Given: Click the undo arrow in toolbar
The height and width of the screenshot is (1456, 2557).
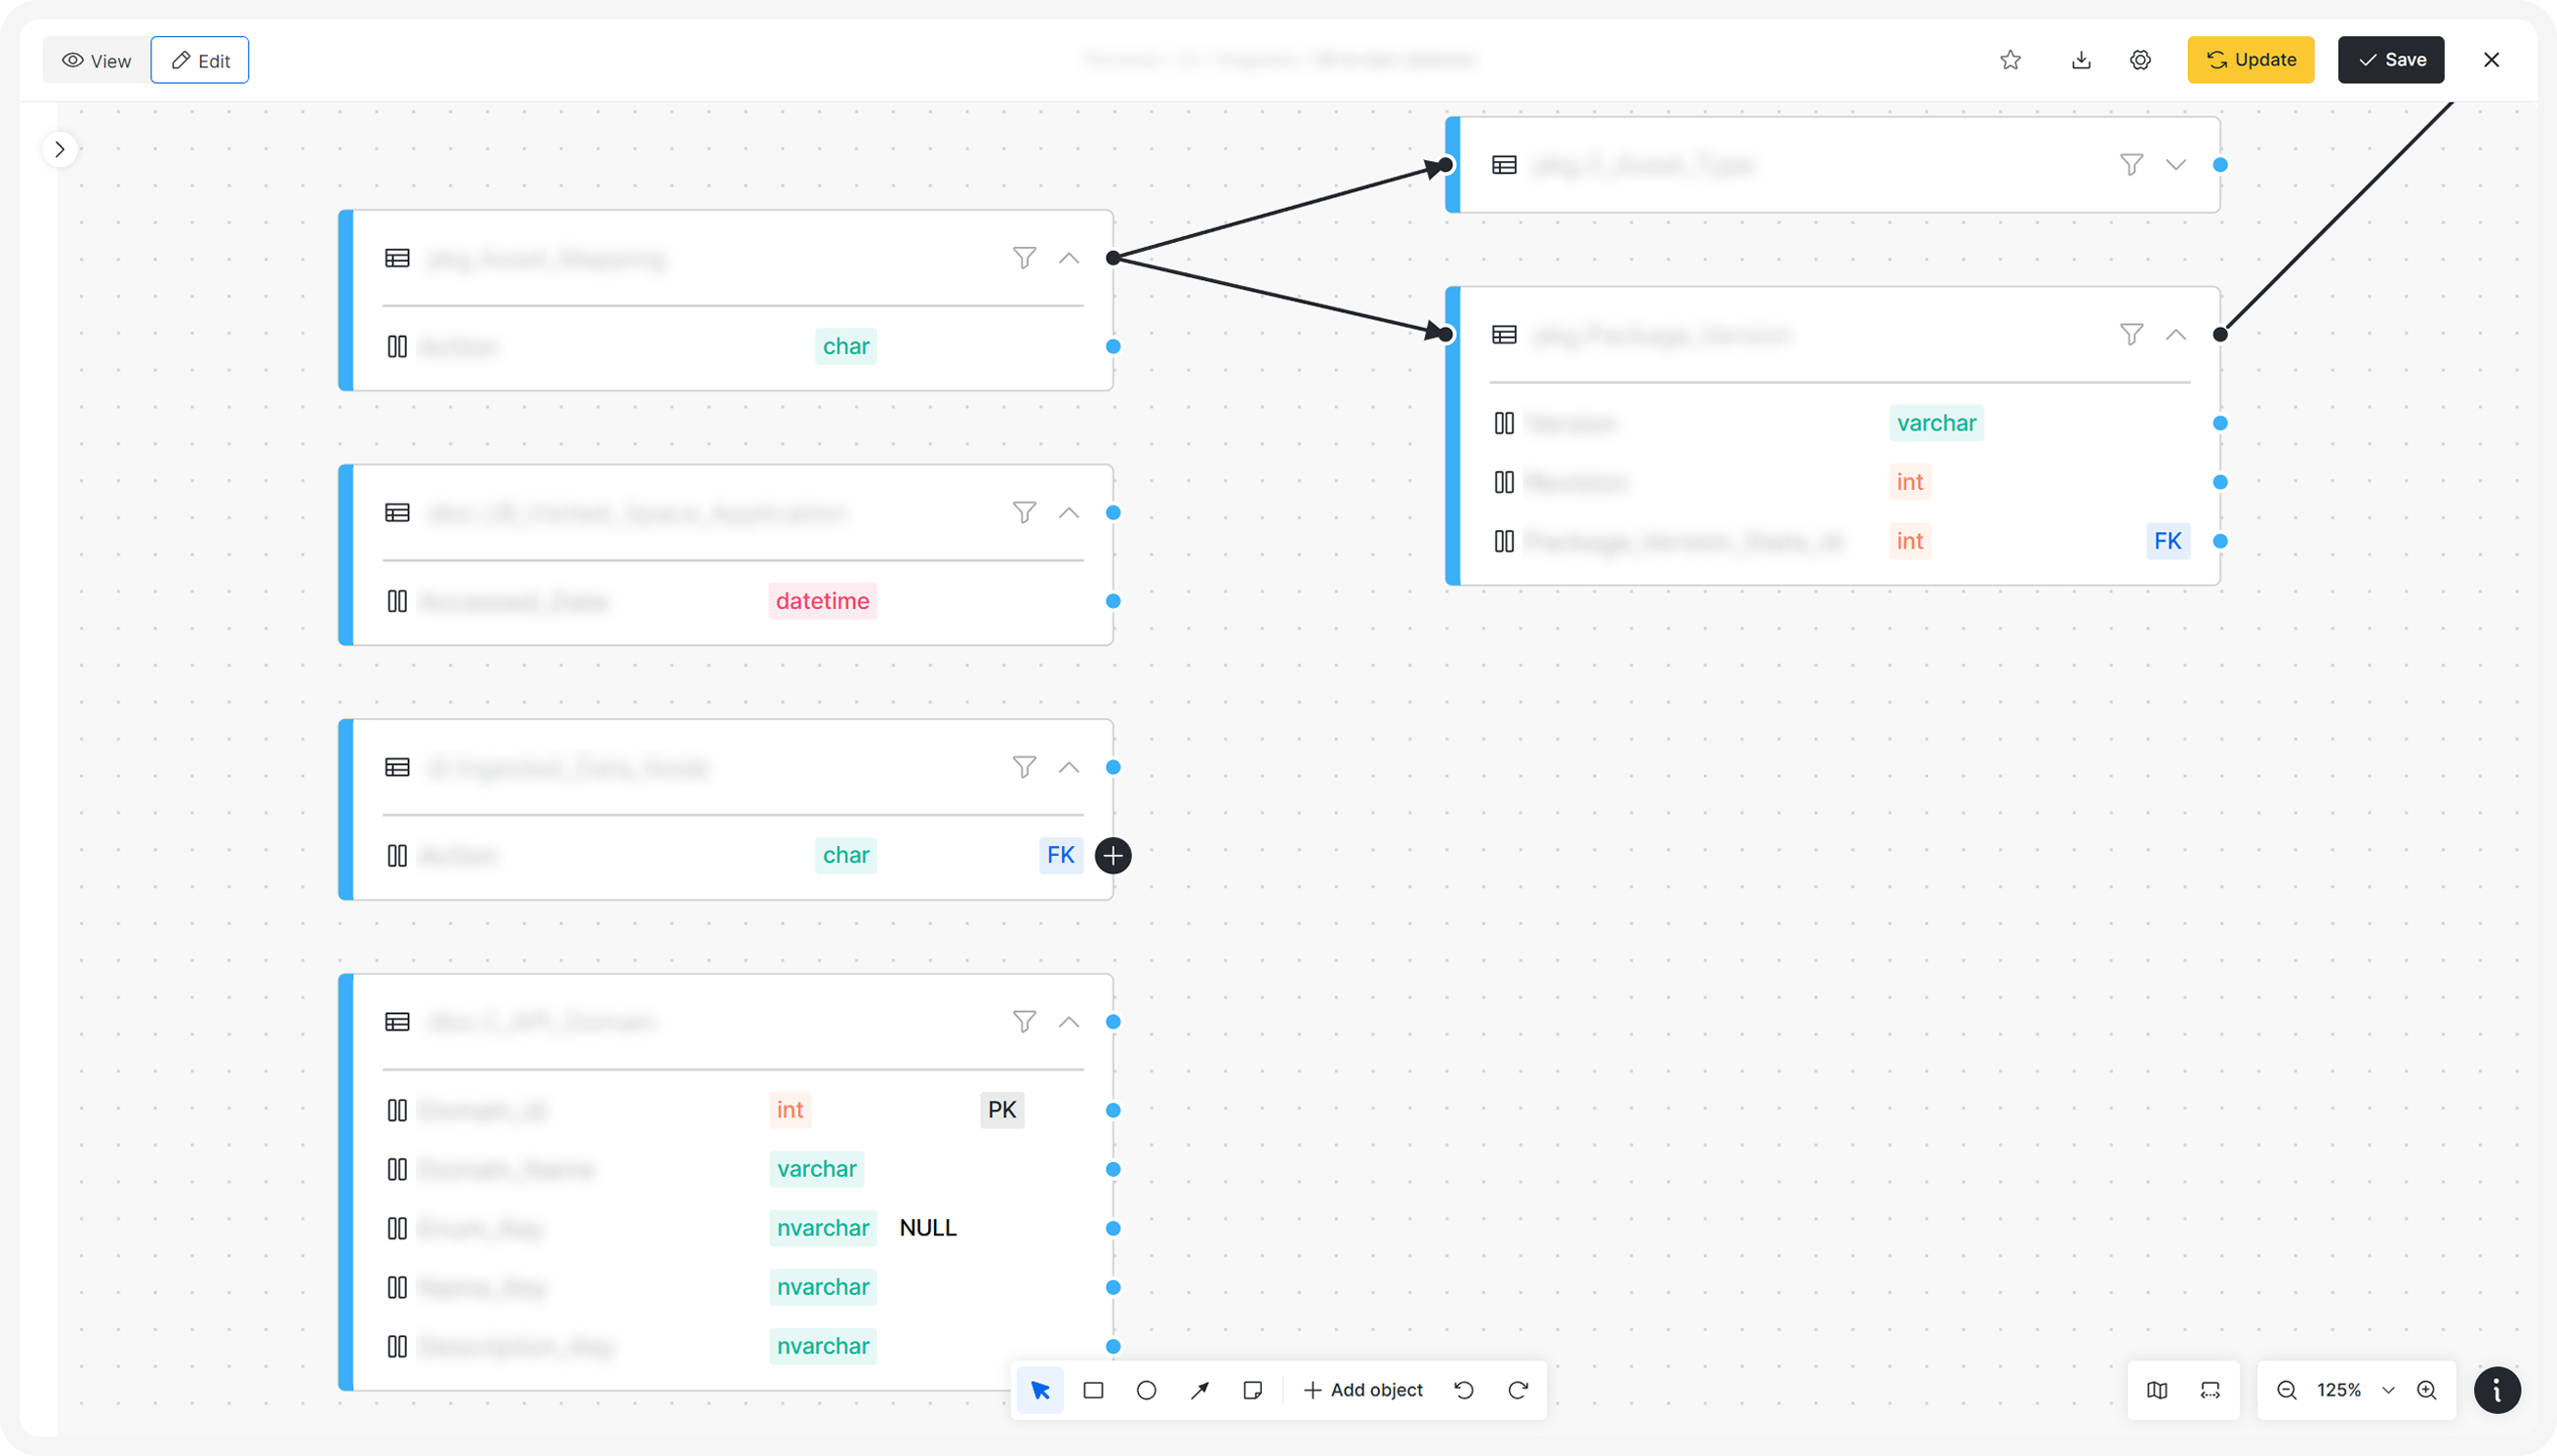Looking at the screenshot, I should pos(1464,1390).
